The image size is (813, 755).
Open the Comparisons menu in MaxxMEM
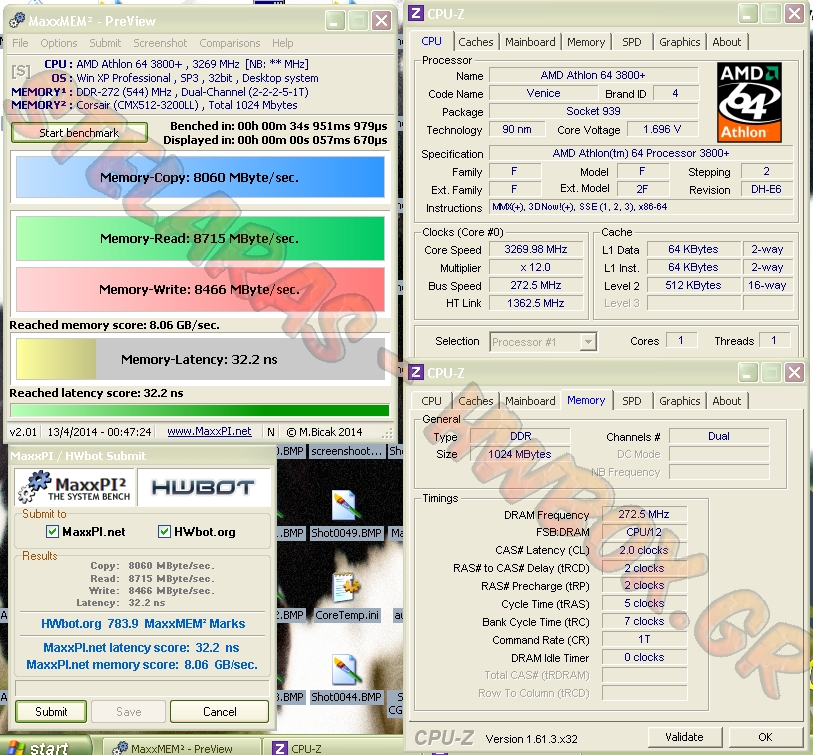(x=230, y=43)
